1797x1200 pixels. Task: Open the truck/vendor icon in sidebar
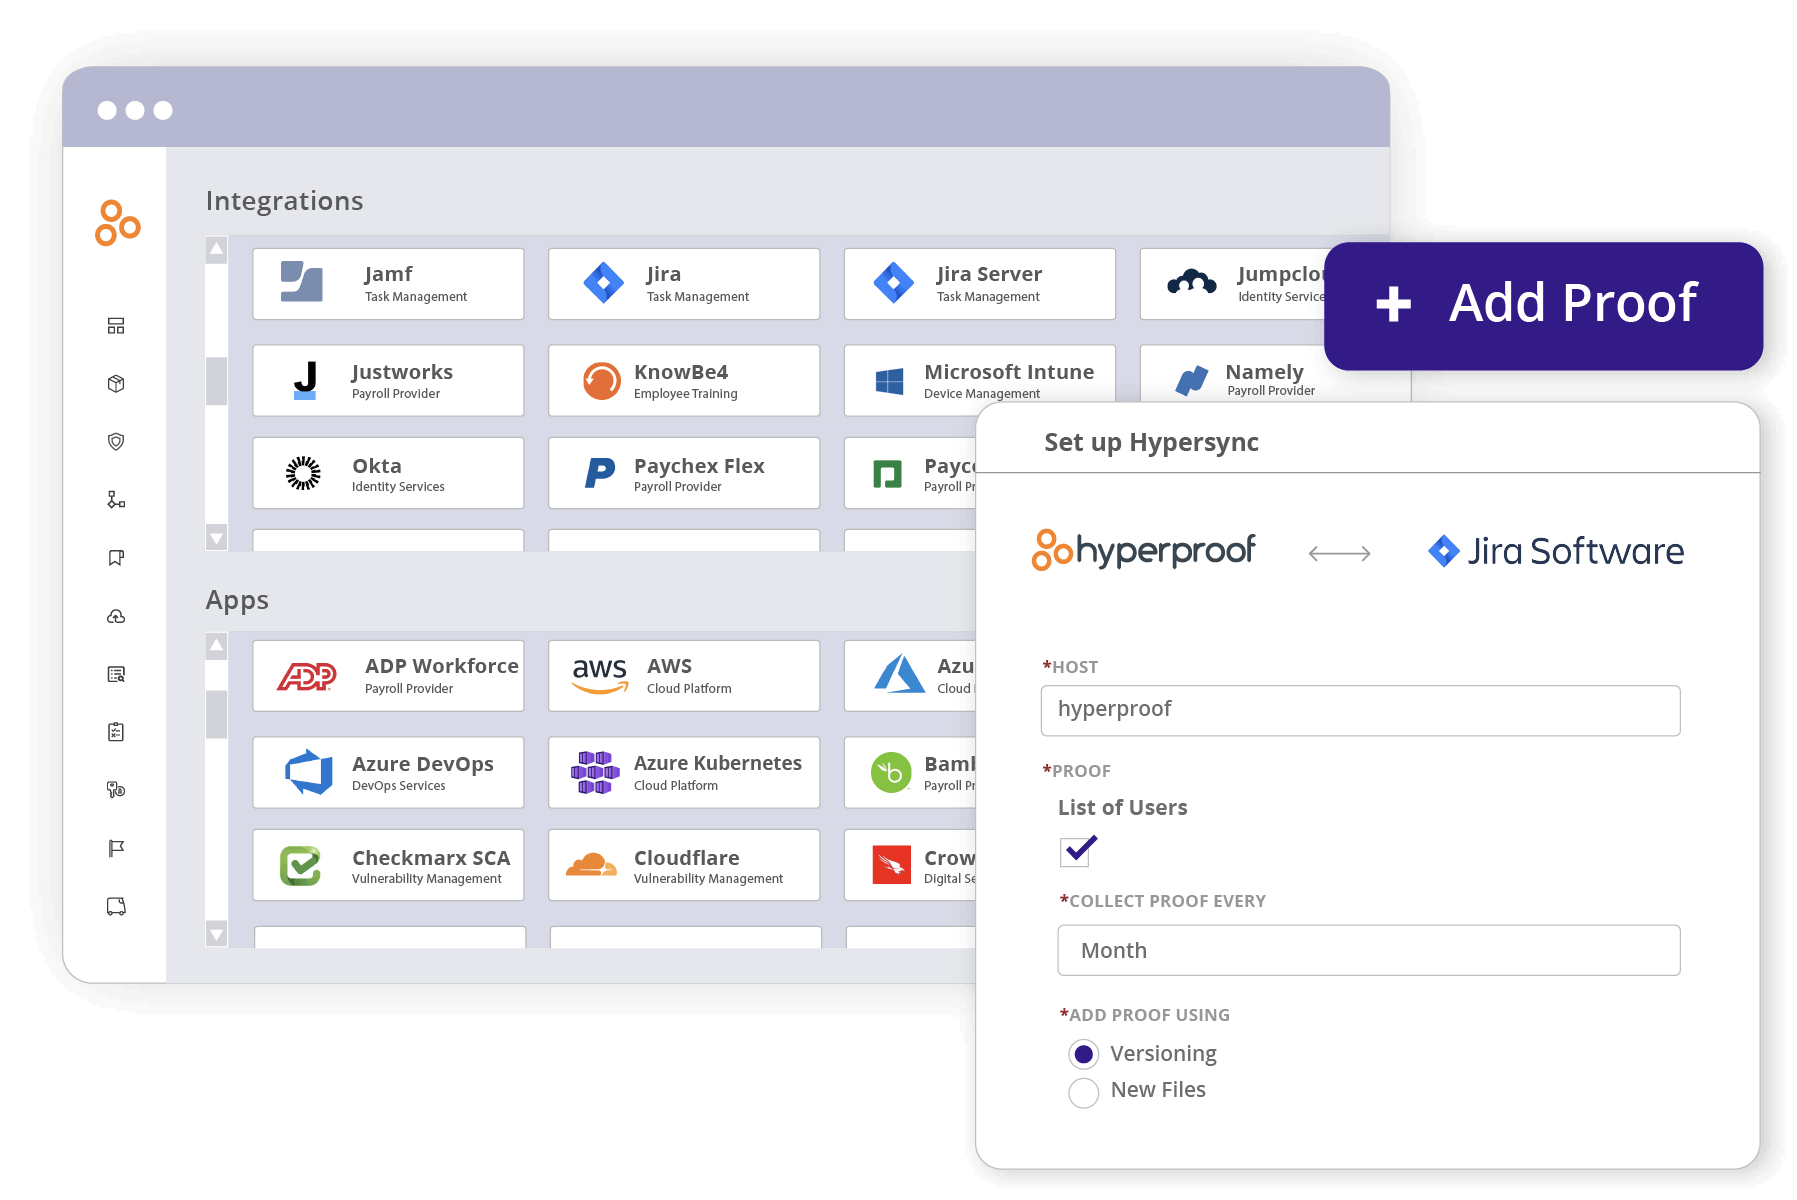pyautogui.click(x=116, y=906)
